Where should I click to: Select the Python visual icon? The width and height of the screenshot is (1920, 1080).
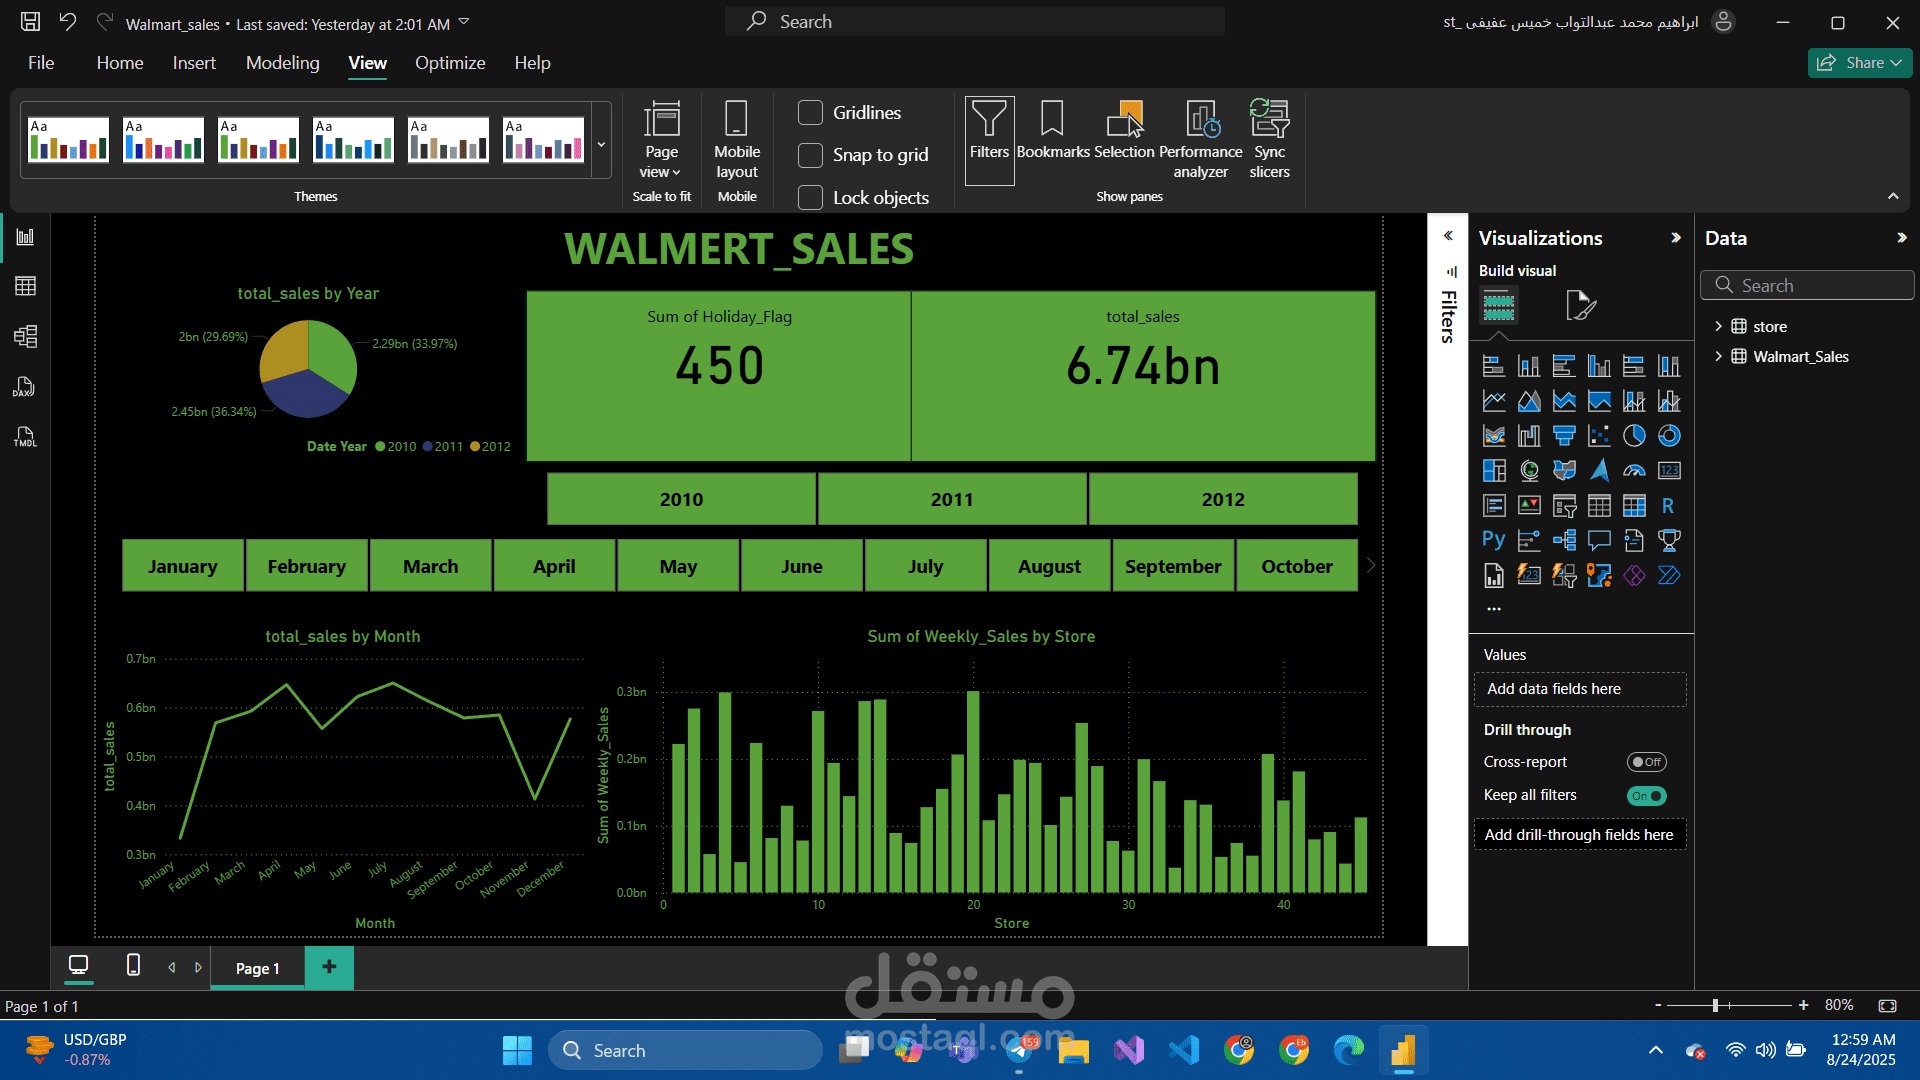click(1493, 541)
